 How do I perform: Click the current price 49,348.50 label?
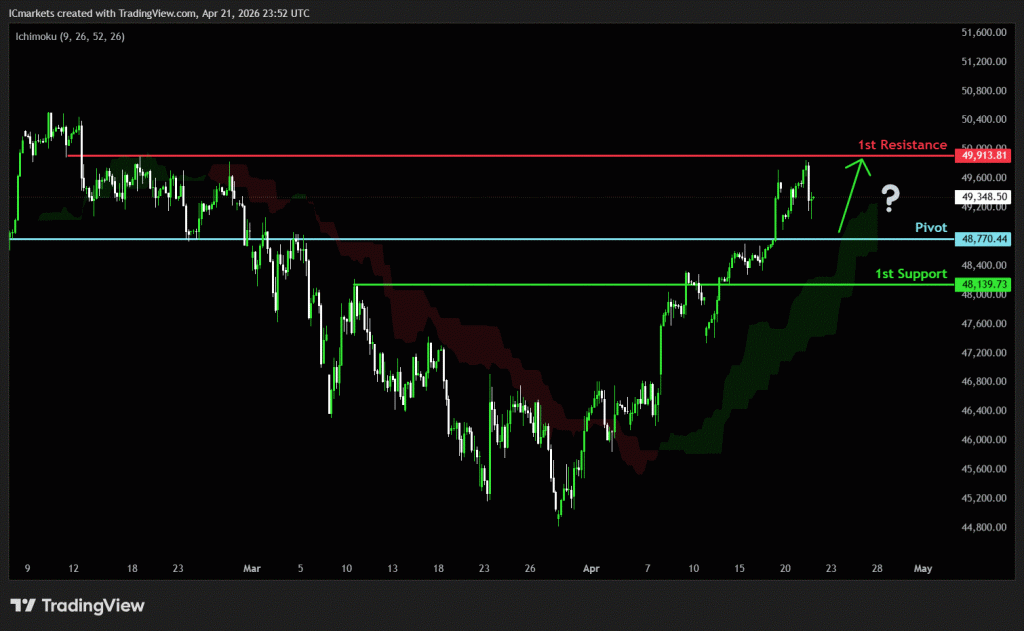pos(984,198)
